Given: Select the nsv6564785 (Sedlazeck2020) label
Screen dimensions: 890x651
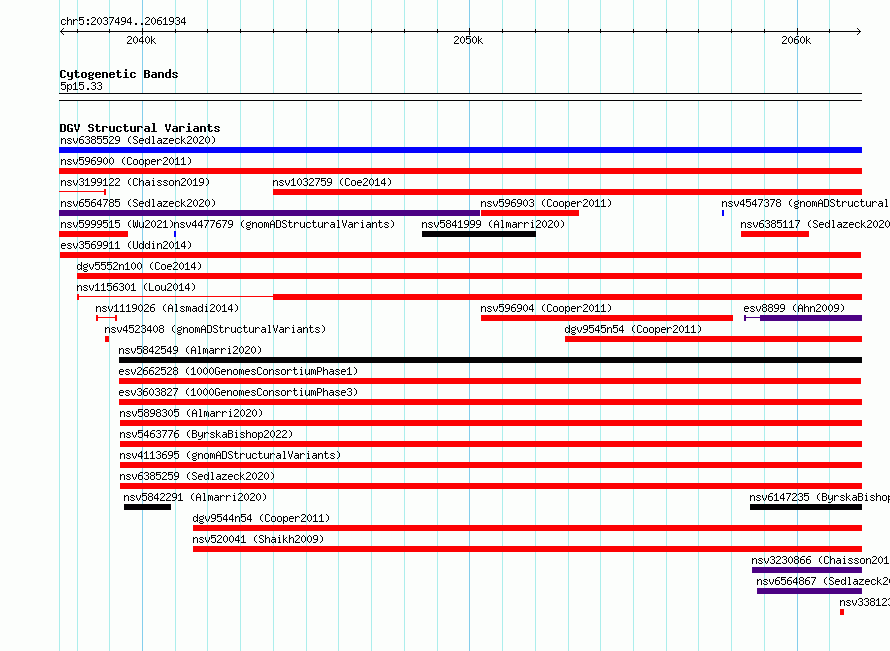Looking at the screenshot, I should coord(138,203).
